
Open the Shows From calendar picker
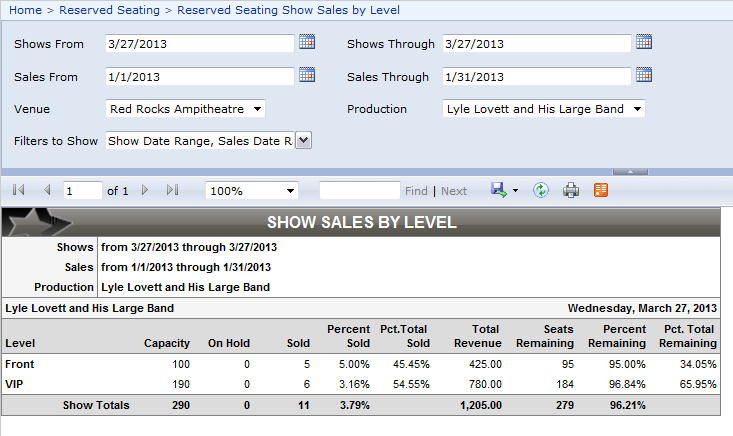307,42
